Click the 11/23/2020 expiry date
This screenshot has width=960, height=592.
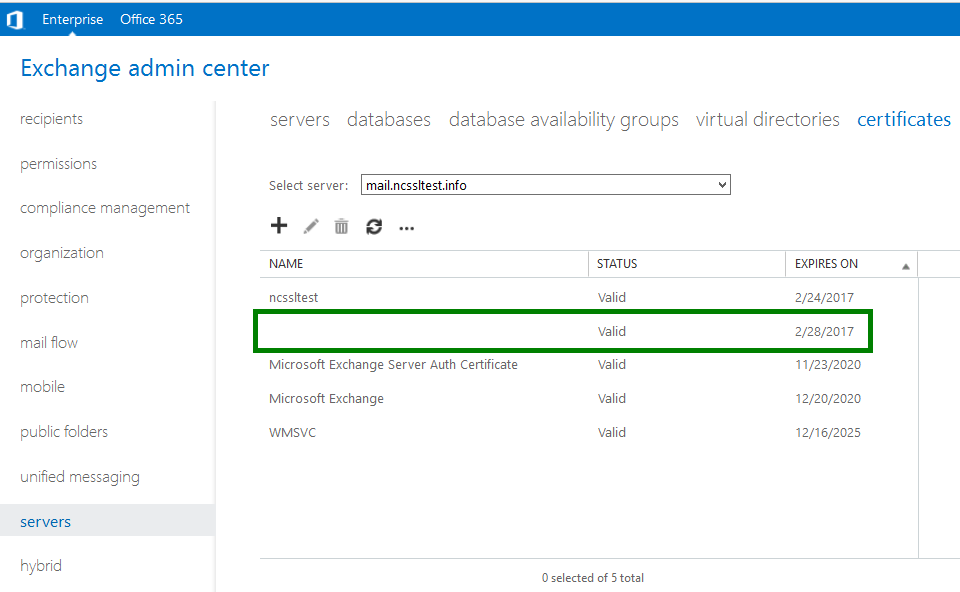828,365
